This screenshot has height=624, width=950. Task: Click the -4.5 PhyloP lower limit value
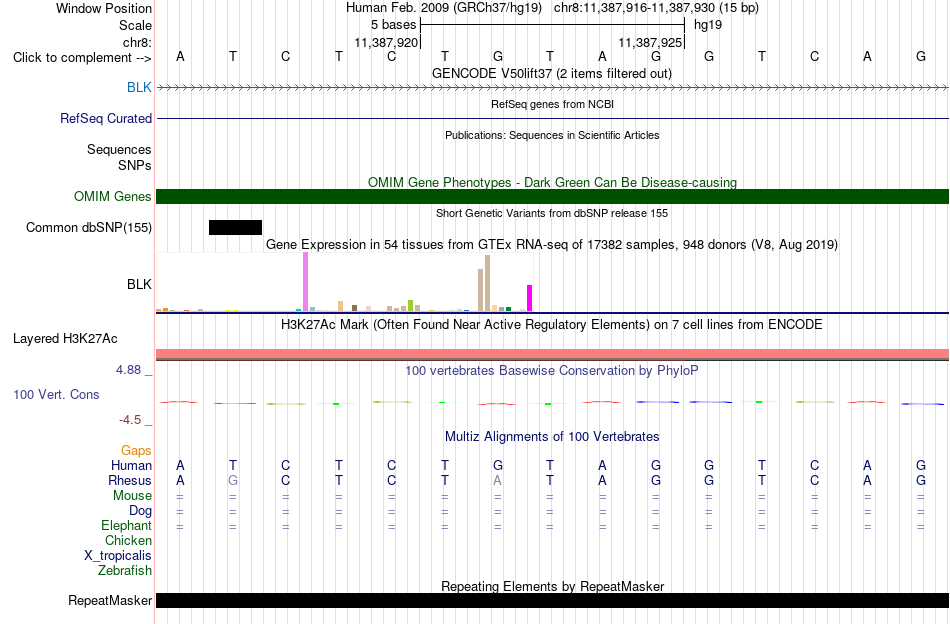click(x=130, y=420)
